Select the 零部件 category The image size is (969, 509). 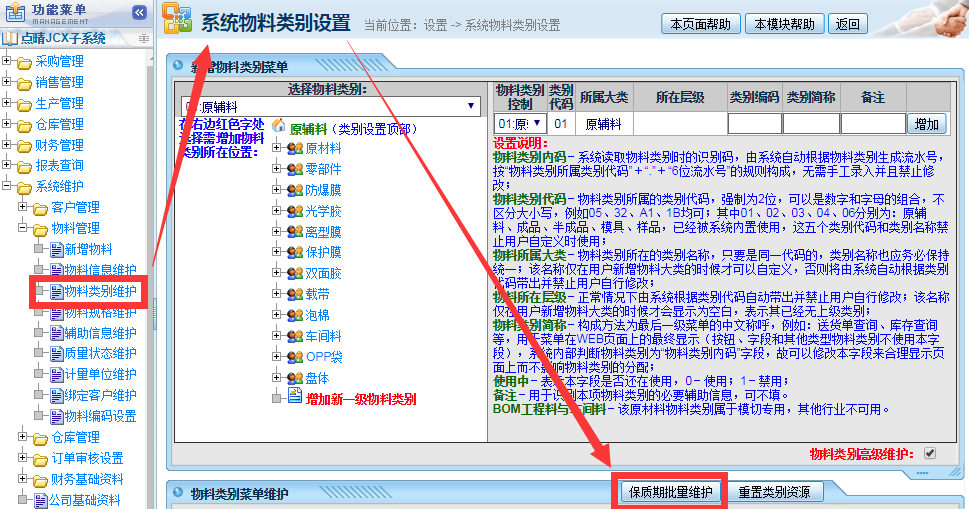point(323,169)
